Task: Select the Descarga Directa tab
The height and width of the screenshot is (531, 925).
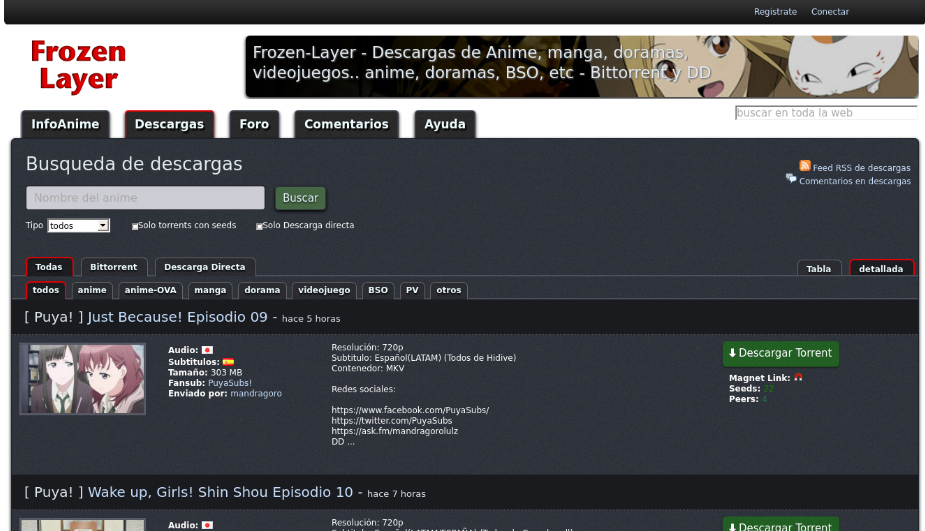Action: point(204,267)
